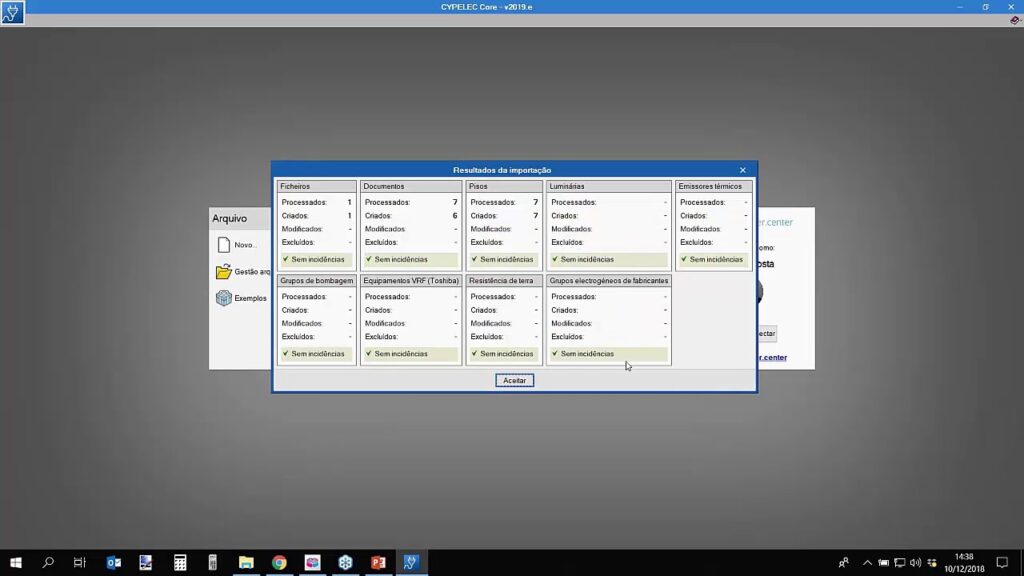Open Google Chrome from the taskbar
The image size is (1024, 576).
click(x=279, y=563)
